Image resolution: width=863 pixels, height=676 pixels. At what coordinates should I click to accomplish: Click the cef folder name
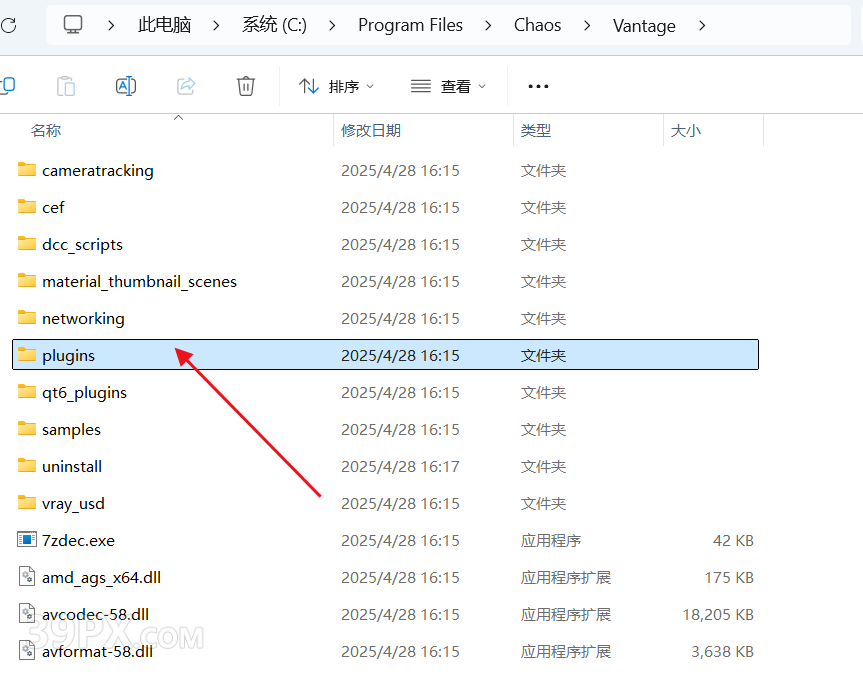tap(53, 208)
